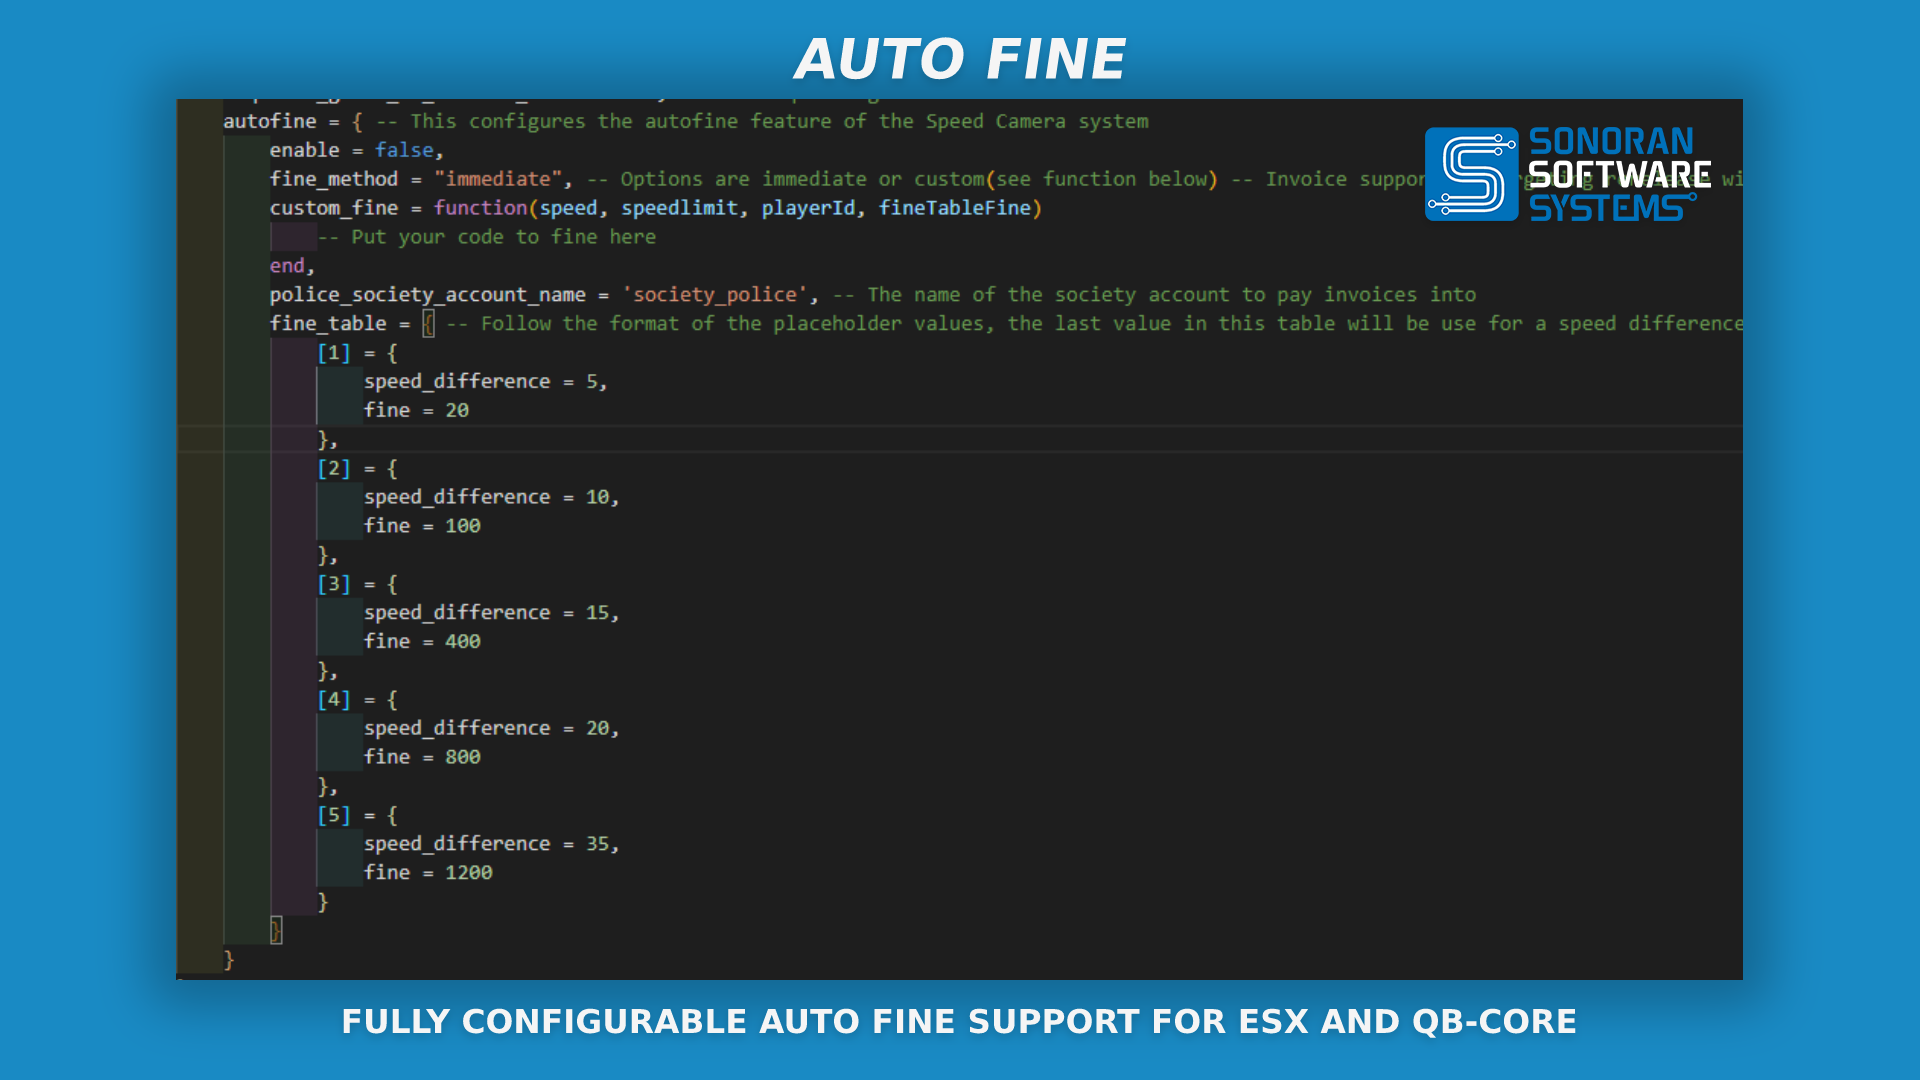Click the "immediate" fine_method string
The width and height of the screenshot is (1920, 1080).
coord(498,179)
